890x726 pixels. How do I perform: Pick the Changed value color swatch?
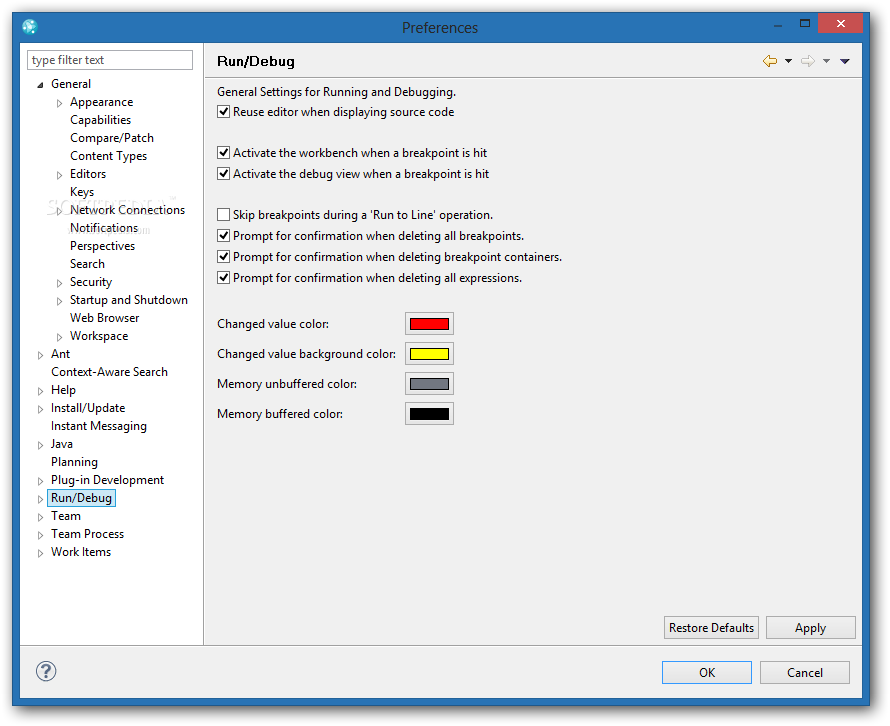429,324
